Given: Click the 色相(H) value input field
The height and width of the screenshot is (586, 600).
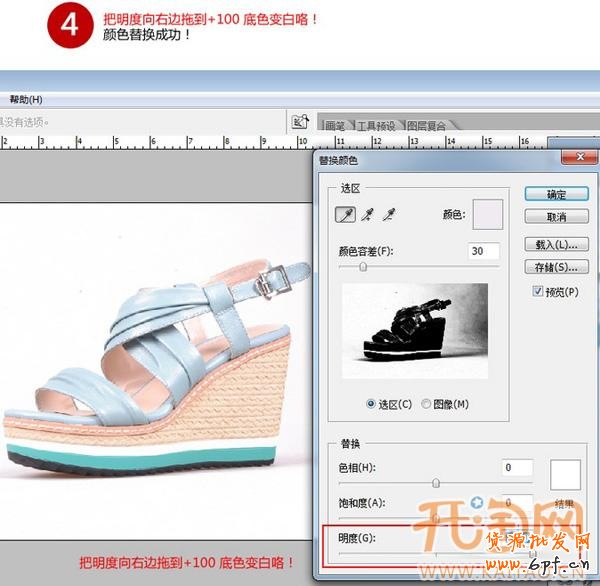Looking at the screenshot, I should click(x=517, y=467).
